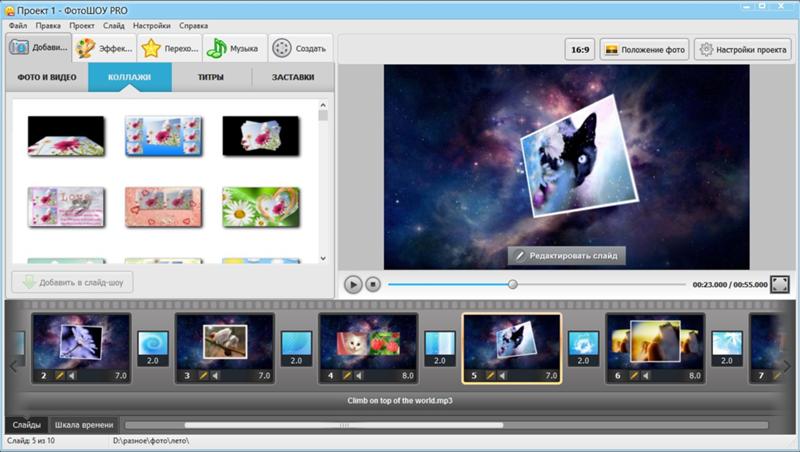Click the Редактировать слайд button
Screen dimensions: 800x452
click(566, 256)
